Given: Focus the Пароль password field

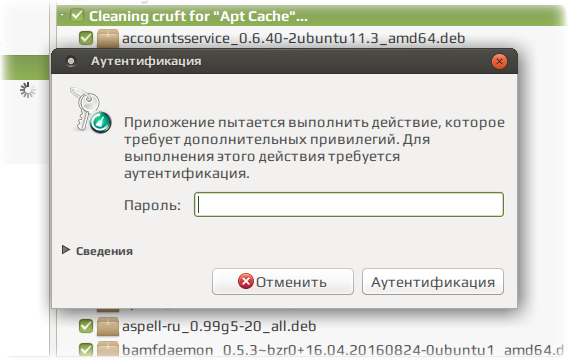Looking at the screenshot, I should pyautogui.click(x=349, y=205).
